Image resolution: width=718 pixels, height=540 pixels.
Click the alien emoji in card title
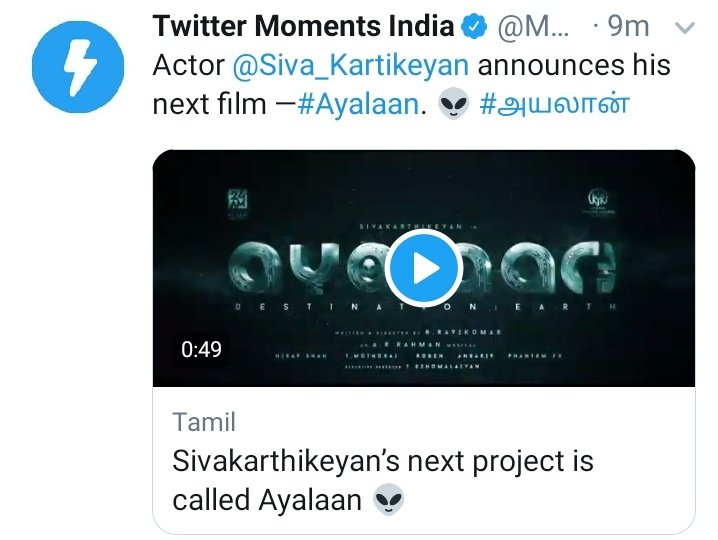(x=388, y=500)
